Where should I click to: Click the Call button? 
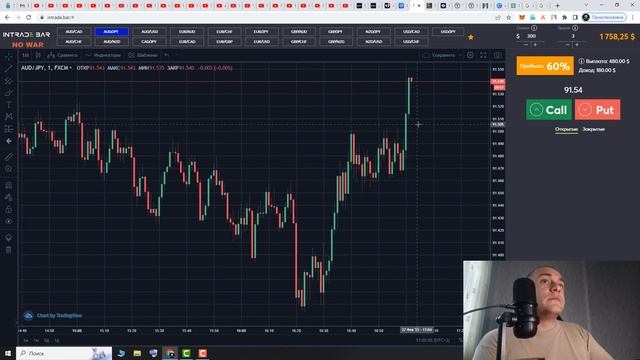(549, 110)
